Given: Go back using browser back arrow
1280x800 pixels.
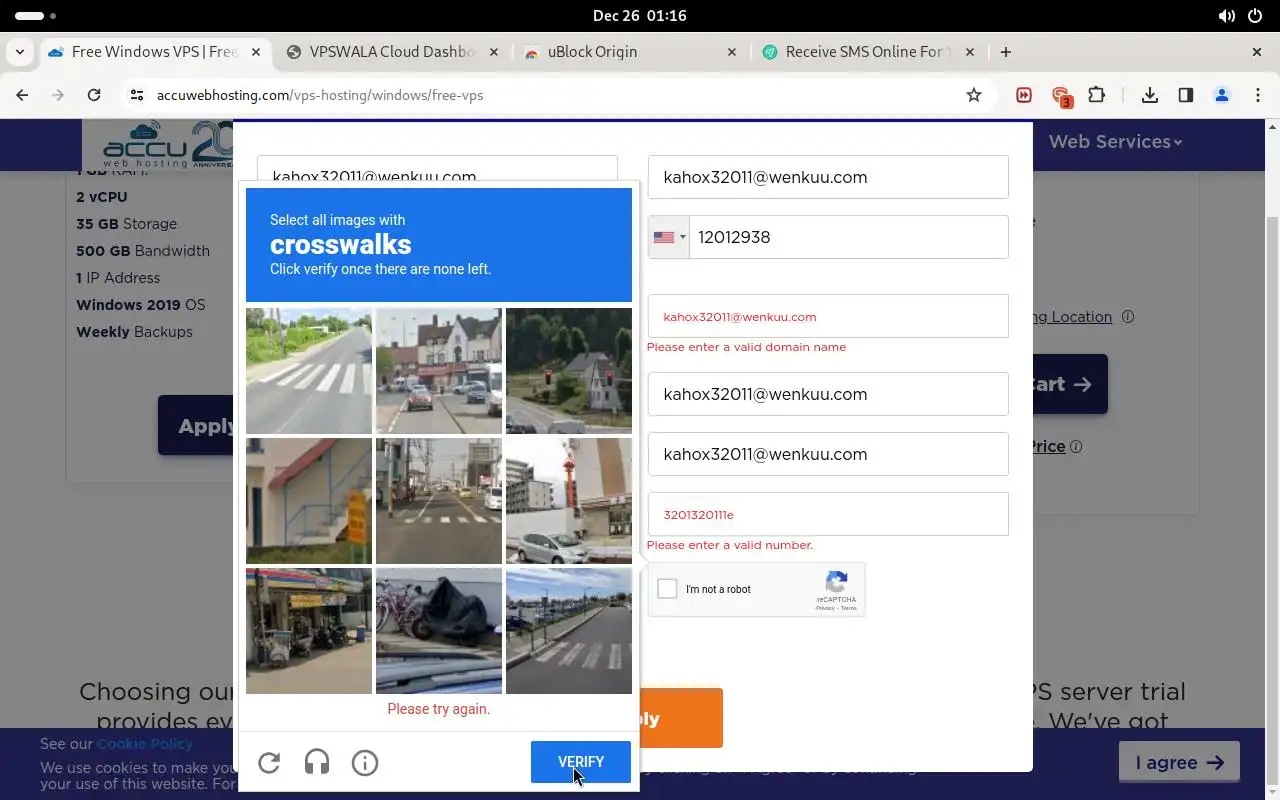Looking at the screenshot, I should (x=22, y=95).
